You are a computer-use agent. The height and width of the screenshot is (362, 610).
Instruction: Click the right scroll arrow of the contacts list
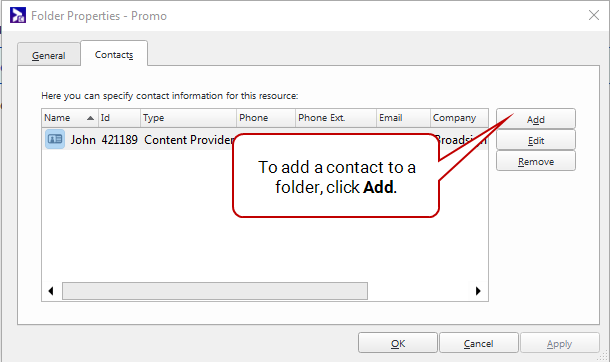click(478, 291)
